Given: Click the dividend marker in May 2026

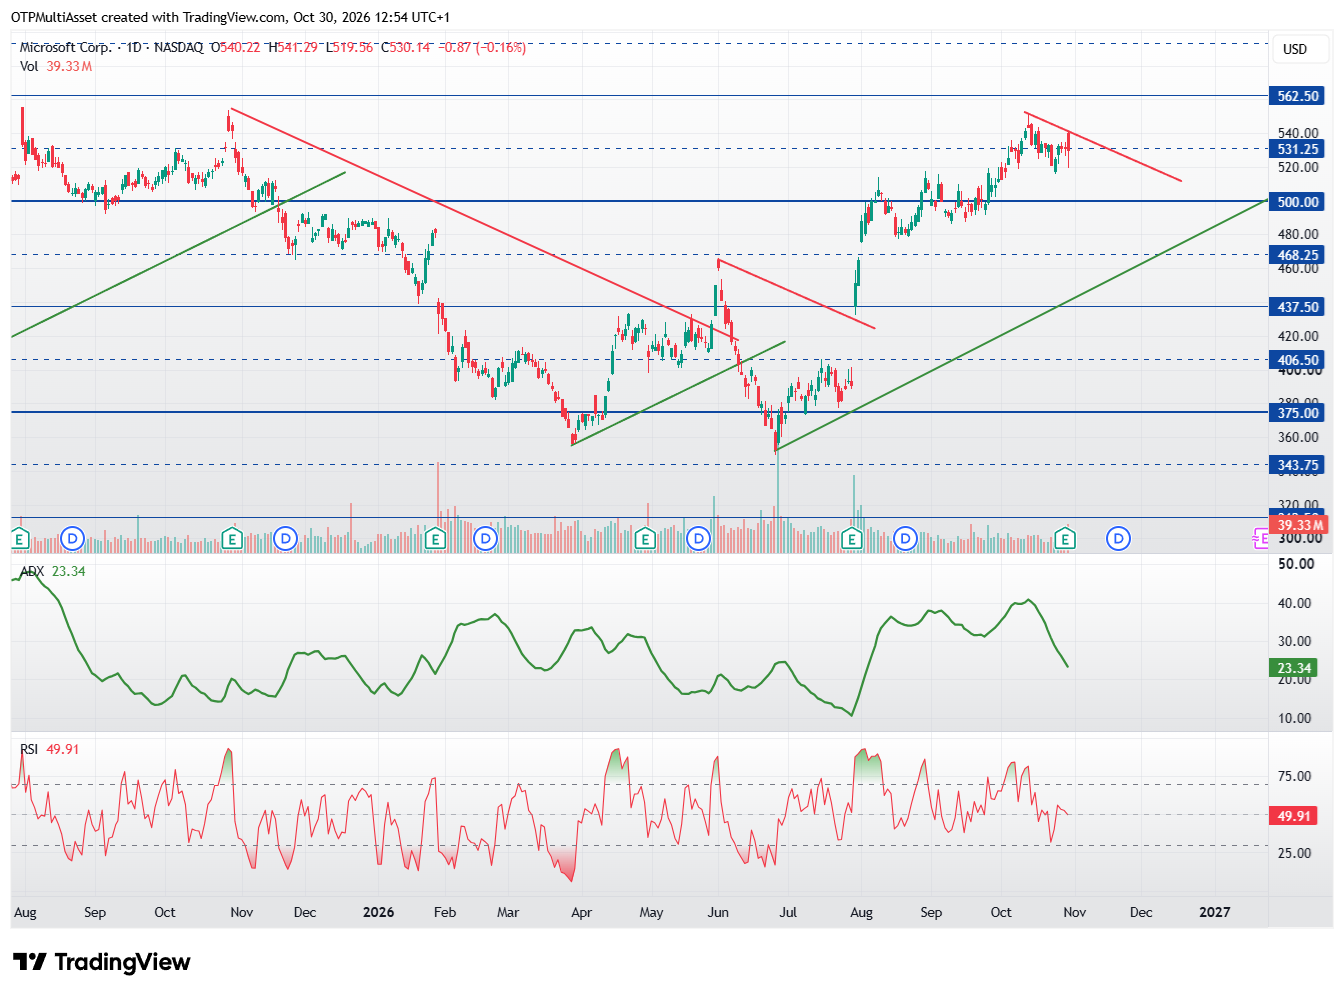Looking at the screenshot, I should pyautogui.click(x=699, y=539).
